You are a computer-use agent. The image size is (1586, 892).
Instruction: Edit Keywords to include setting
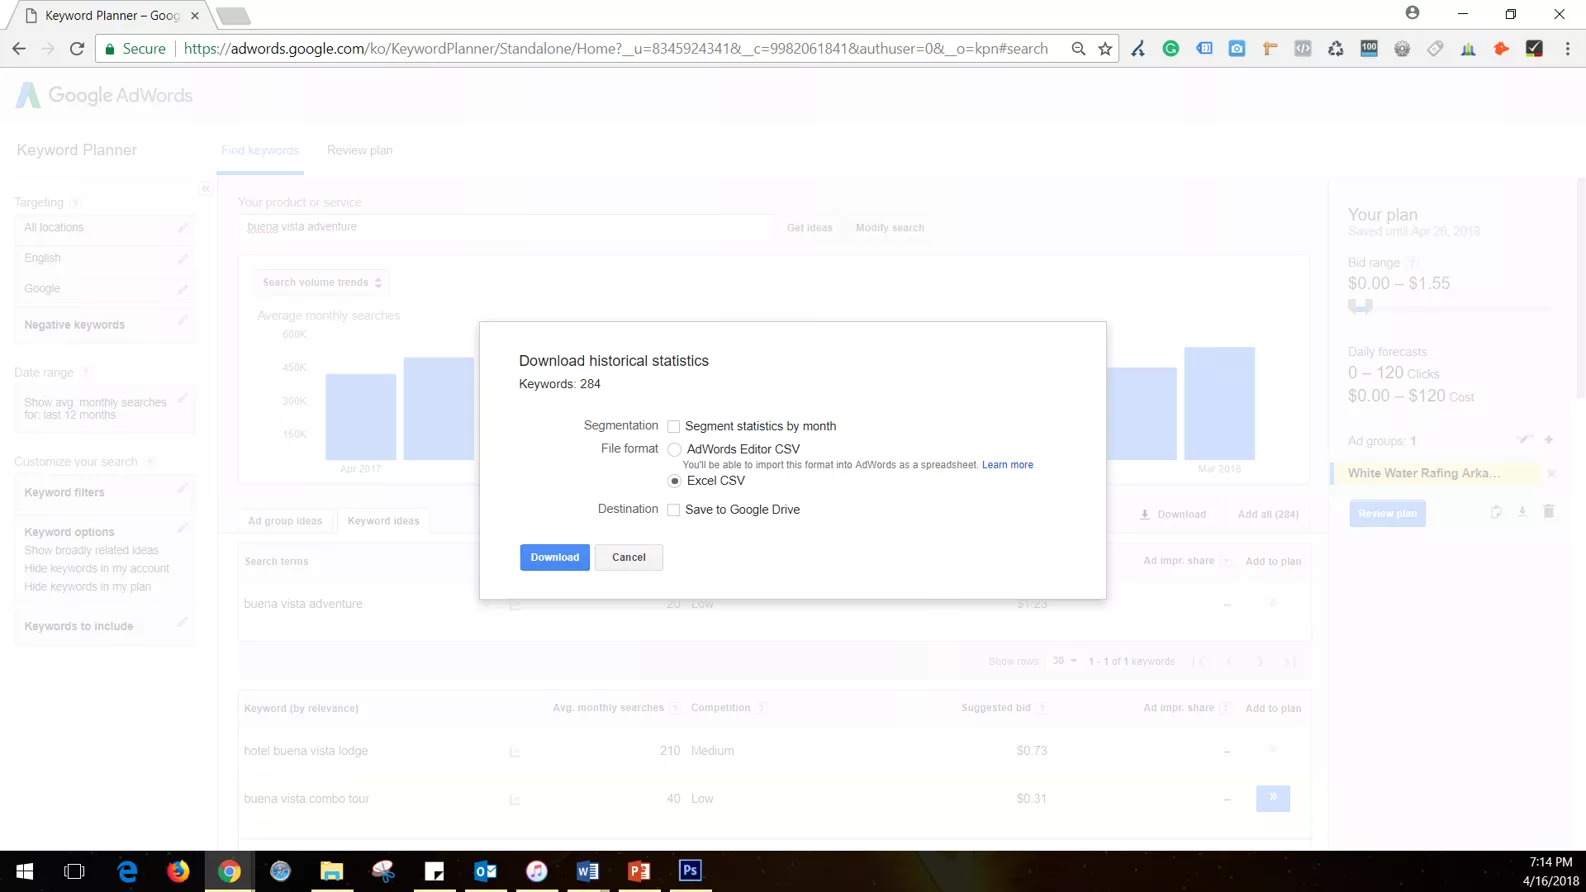182,622
